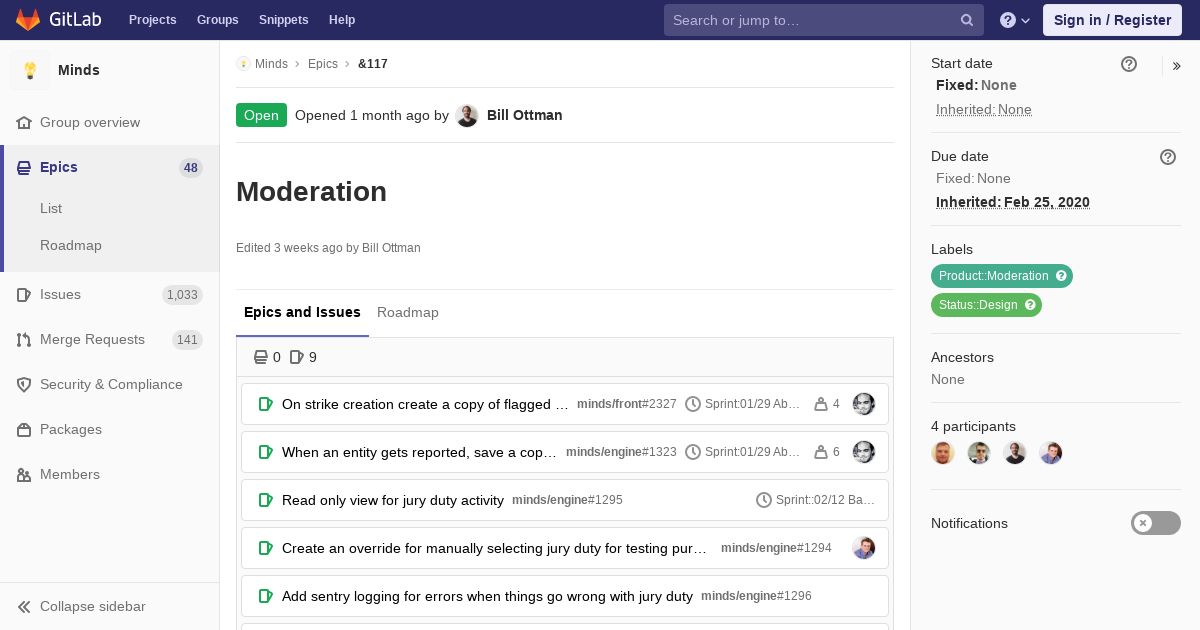The width and height of the screenshot is (1200, 630).
Task: Click the Merge Requests sidebar icon
Action: pos(24,340)
